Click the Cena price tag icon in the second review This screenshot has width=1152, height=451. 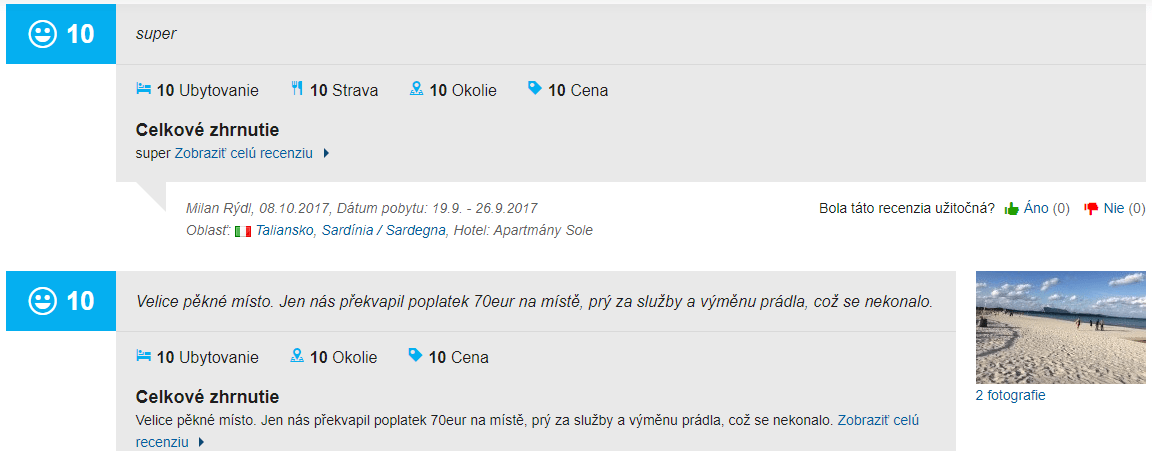coord(416,356)
